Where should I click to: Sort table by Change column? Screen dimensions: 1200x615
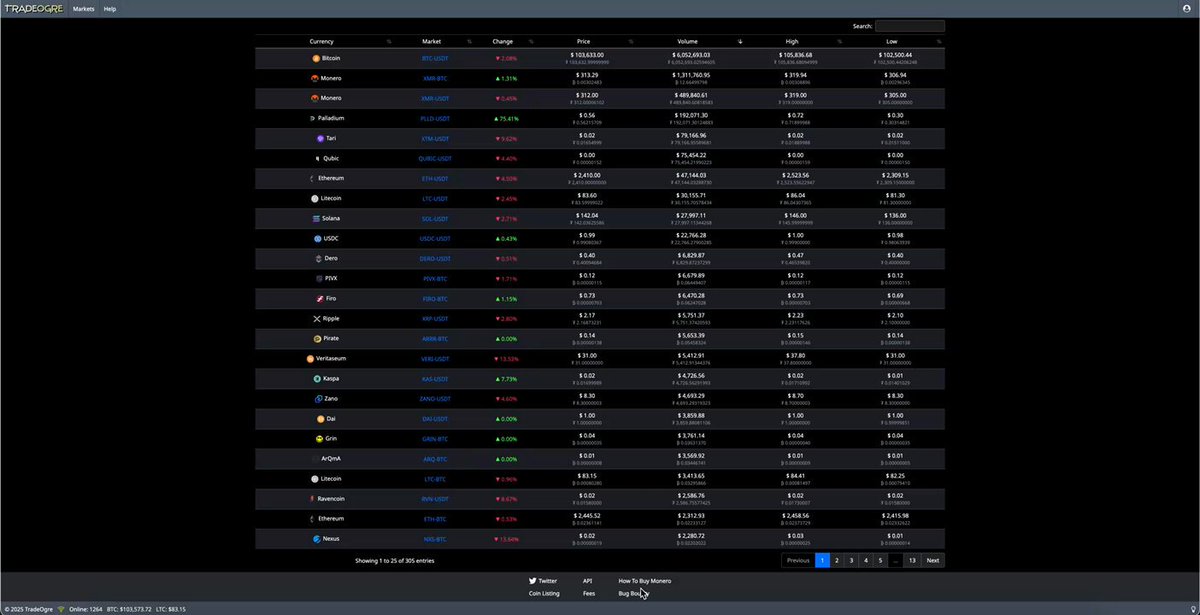point(503,41)
